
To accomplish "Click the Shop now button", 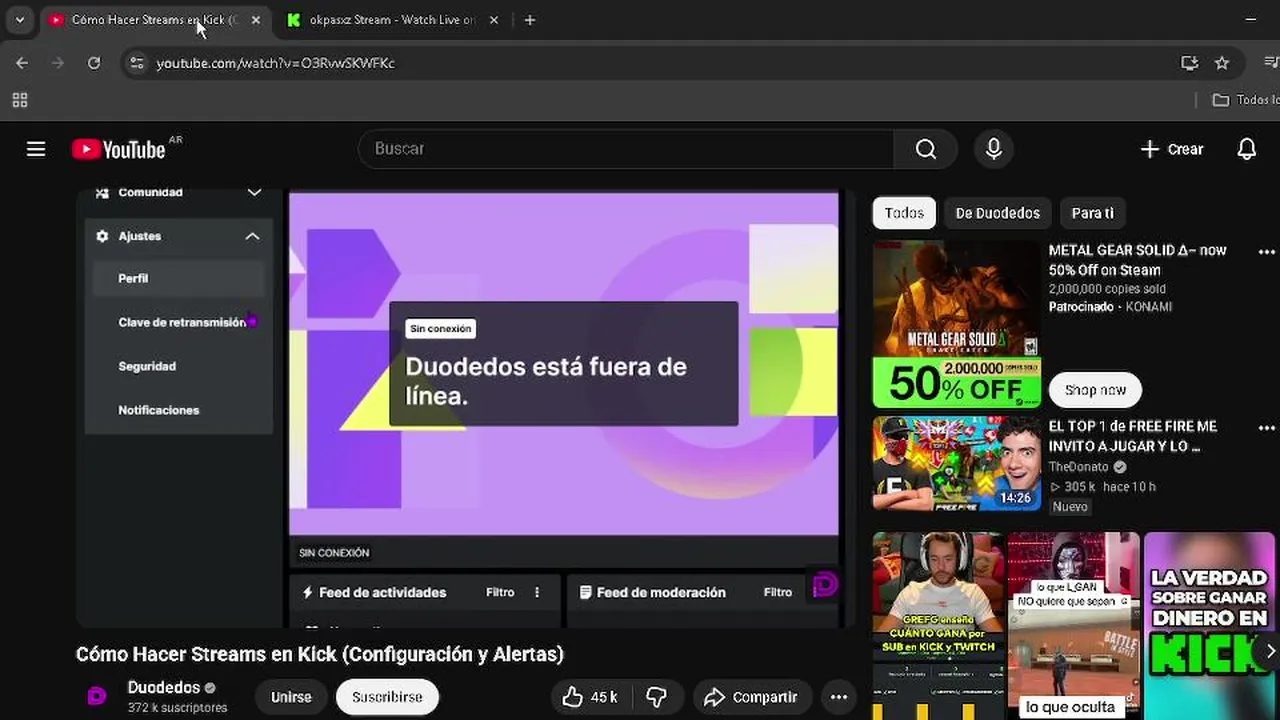I will pyautogui.click(x=1095, y=390).
